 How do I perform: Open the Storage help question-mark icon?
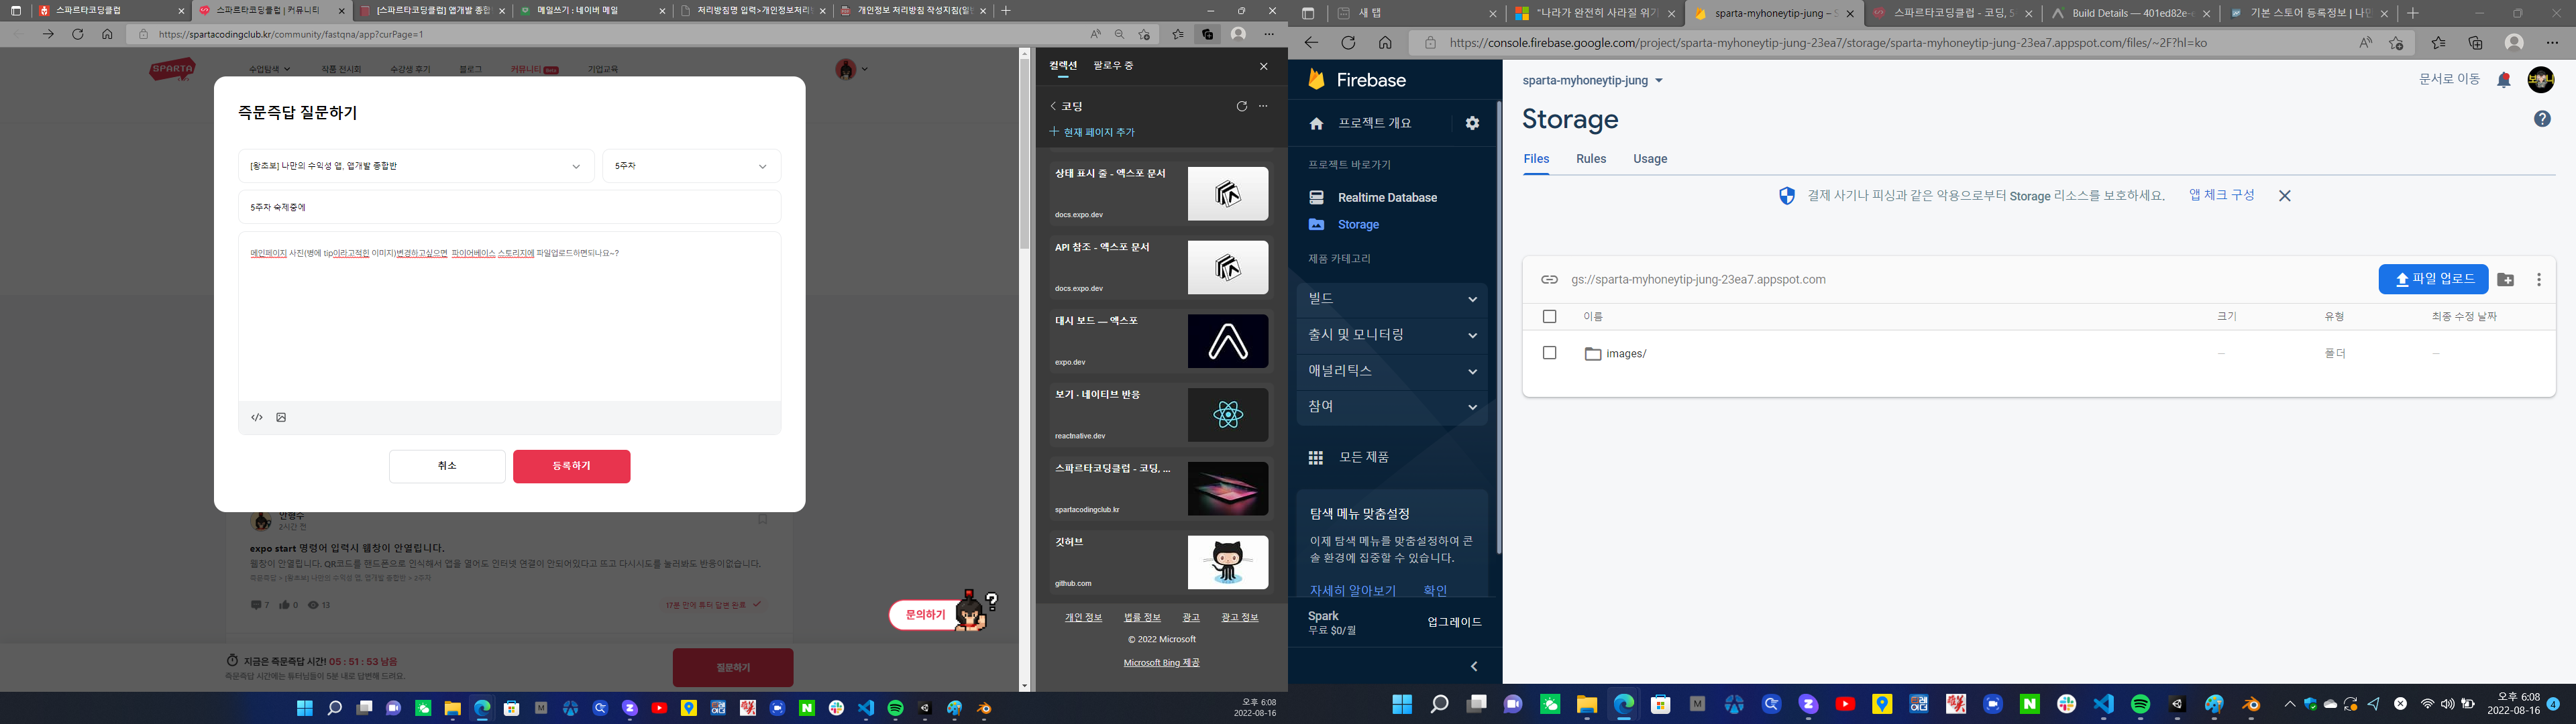click(2542, 119)
